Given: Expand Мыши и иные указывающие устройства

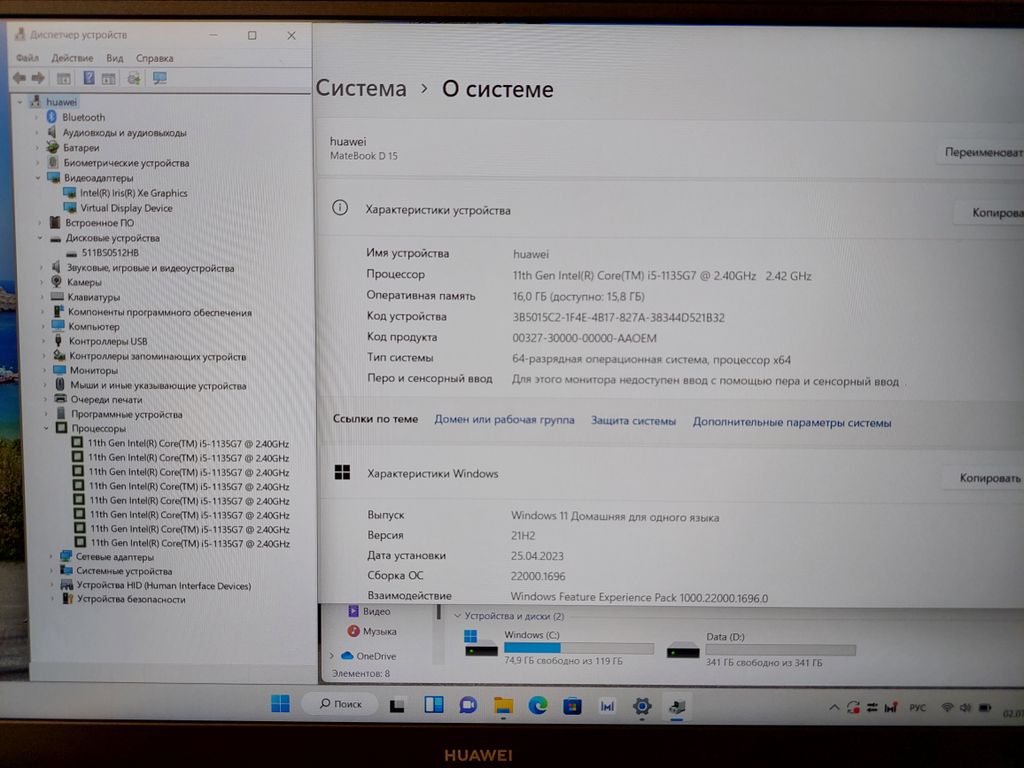Looking at the screenshot, I should [x=45, y=385].
